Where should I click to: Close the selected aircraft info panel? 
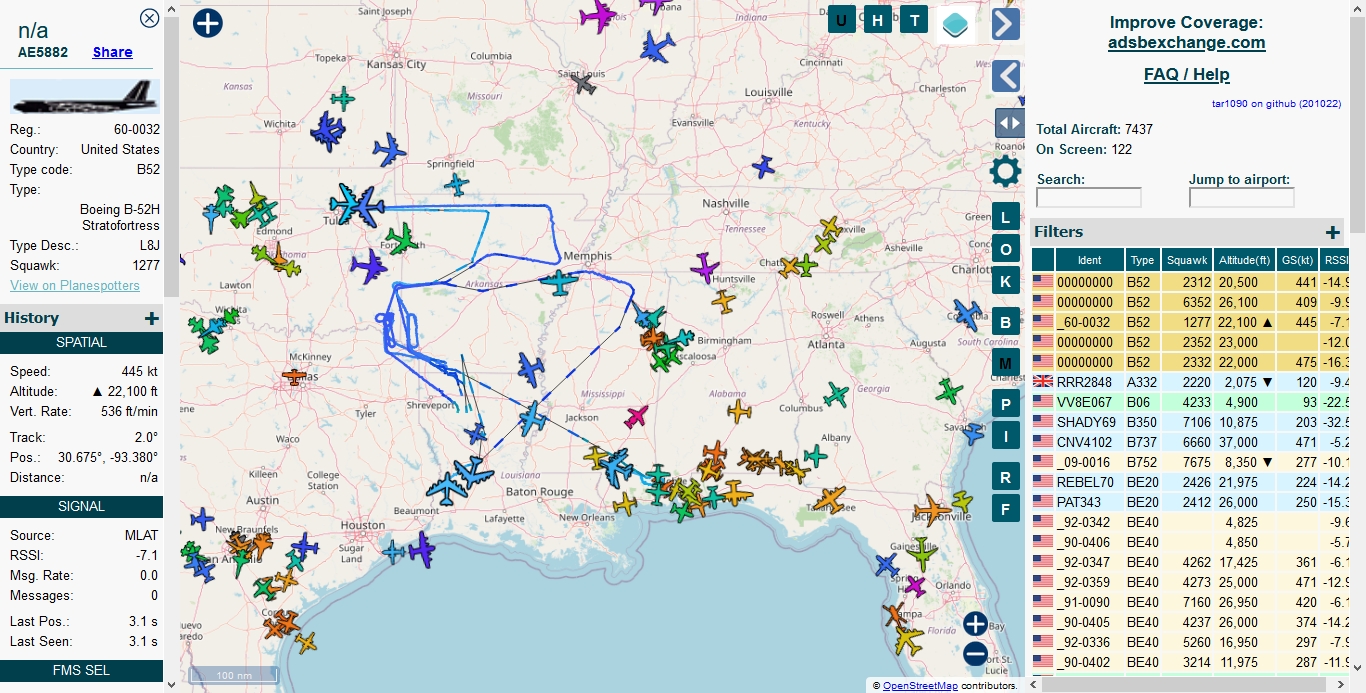click(x=149, y=17)
